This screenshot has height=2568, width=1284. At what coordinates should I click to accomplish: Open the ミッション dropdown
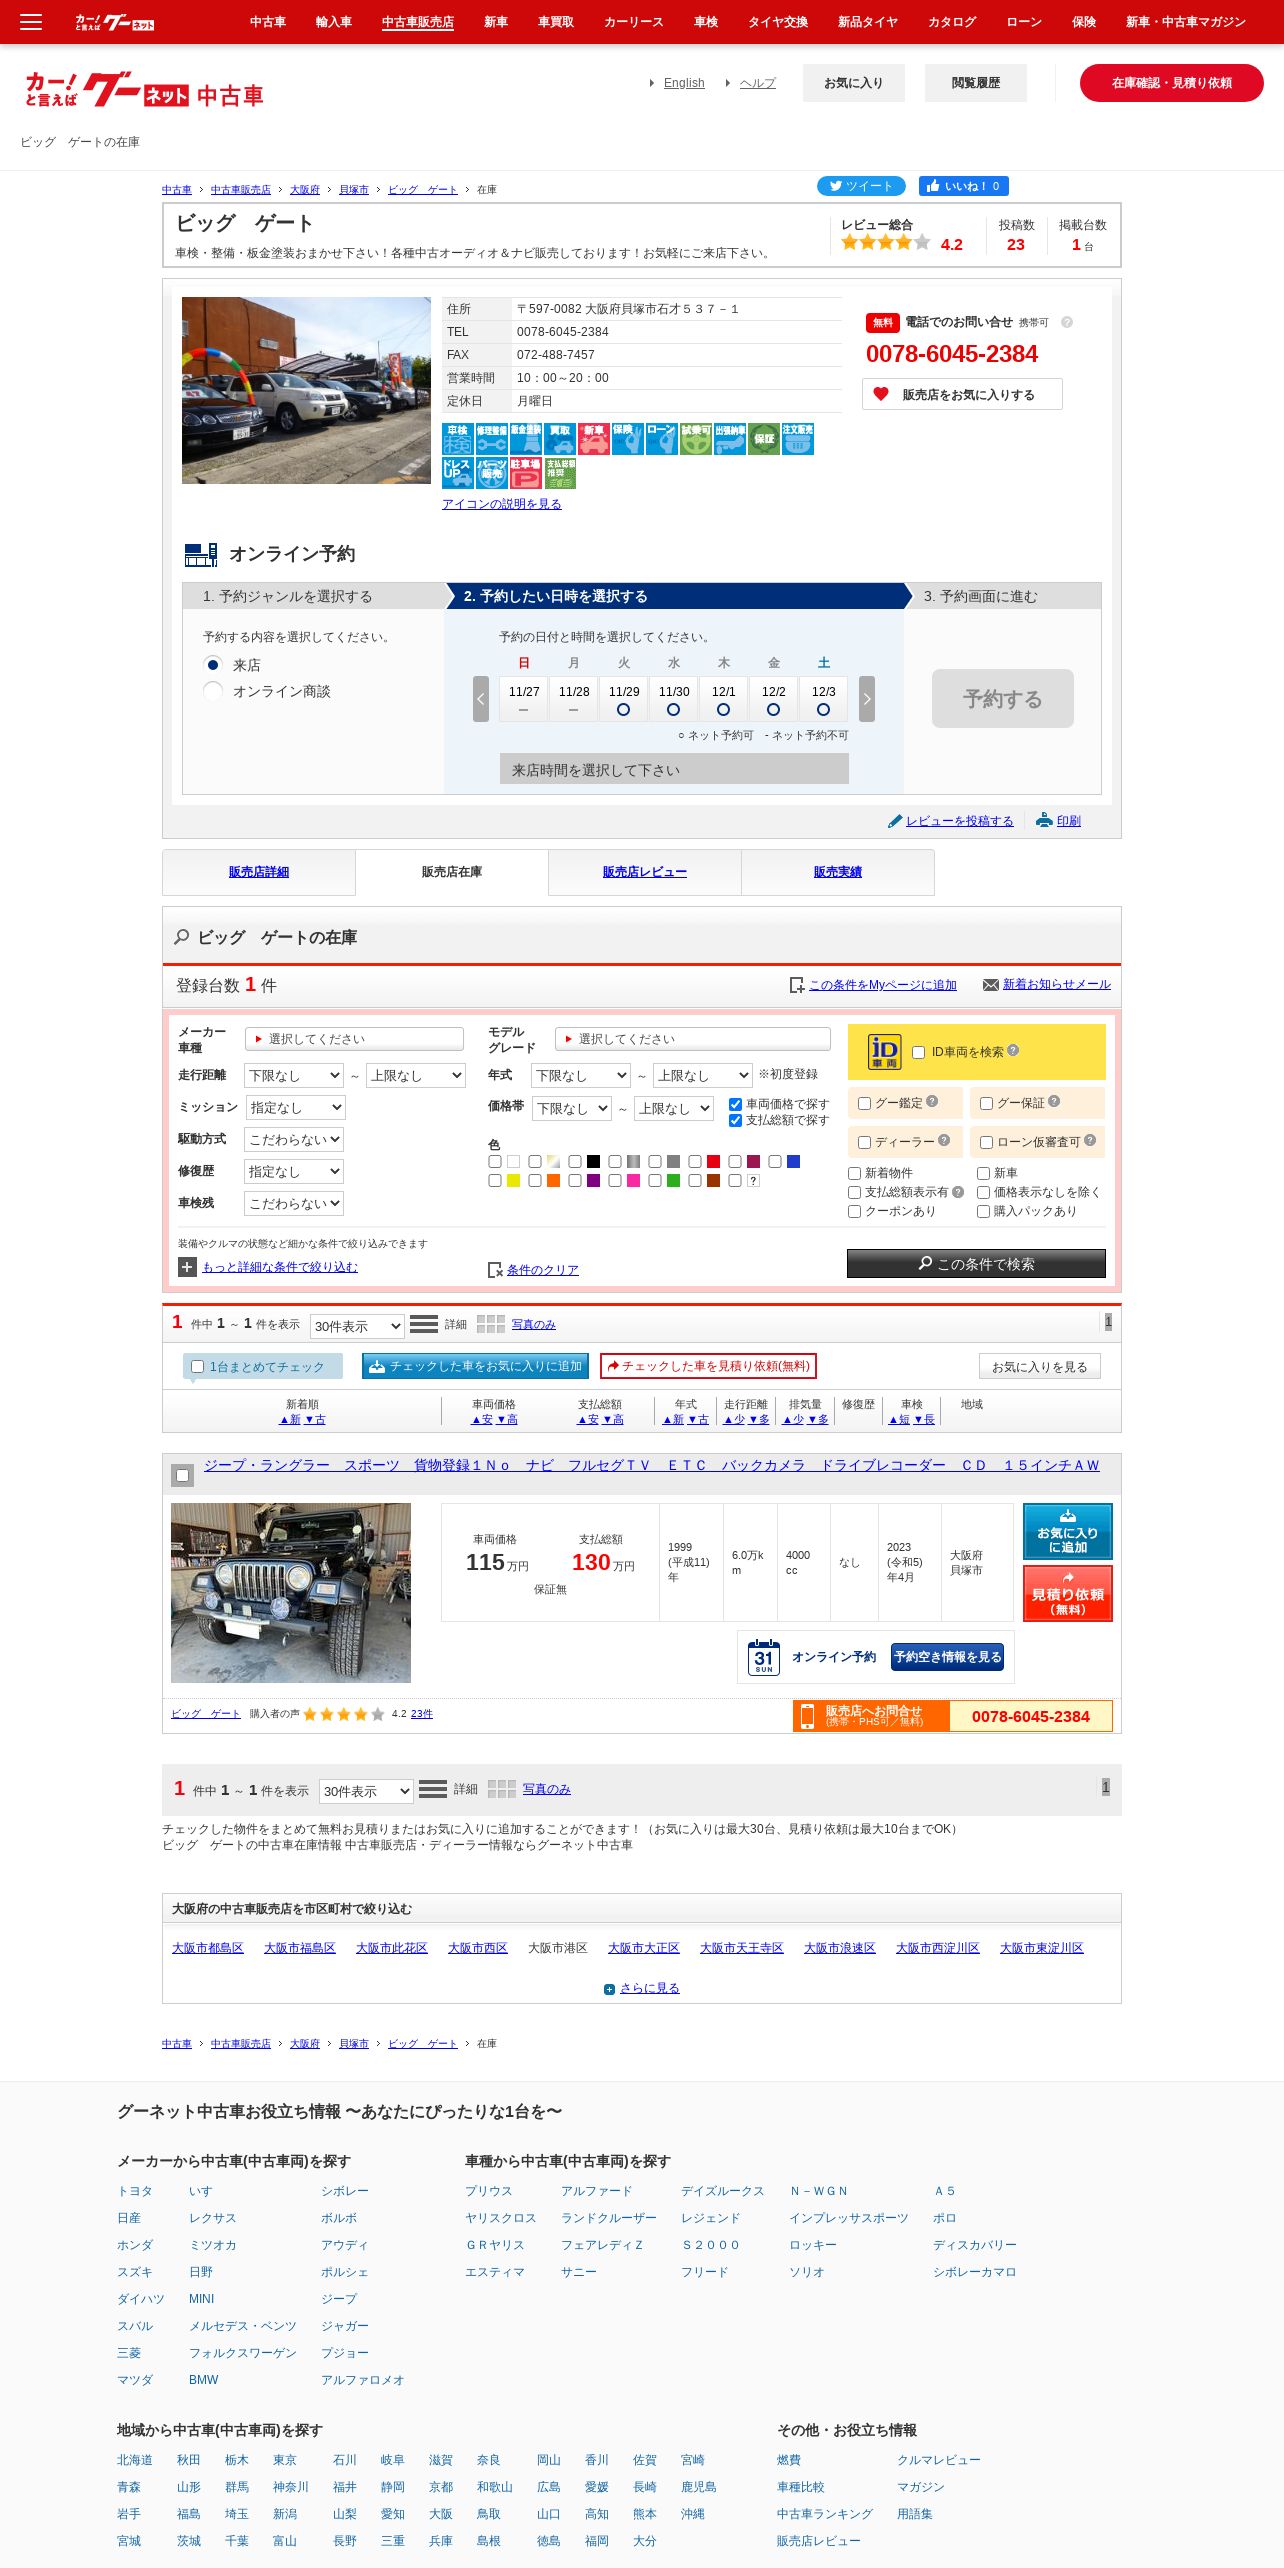(294, 1107)
